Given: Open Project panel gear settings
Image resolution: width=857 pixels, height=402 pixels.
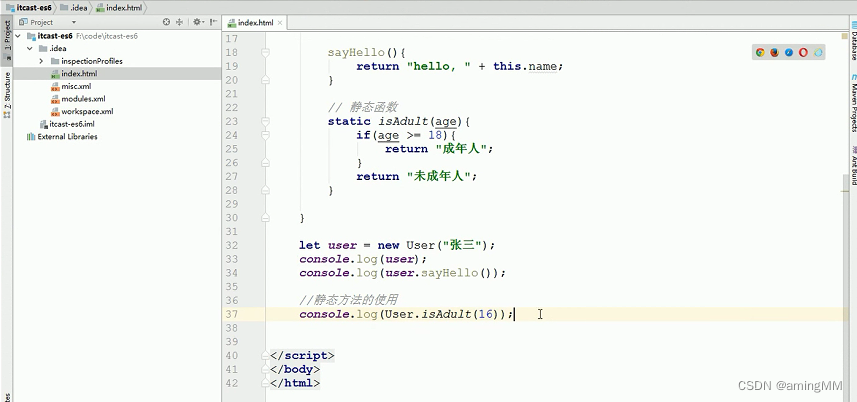Looking at the screenshot, I should 197,22.
